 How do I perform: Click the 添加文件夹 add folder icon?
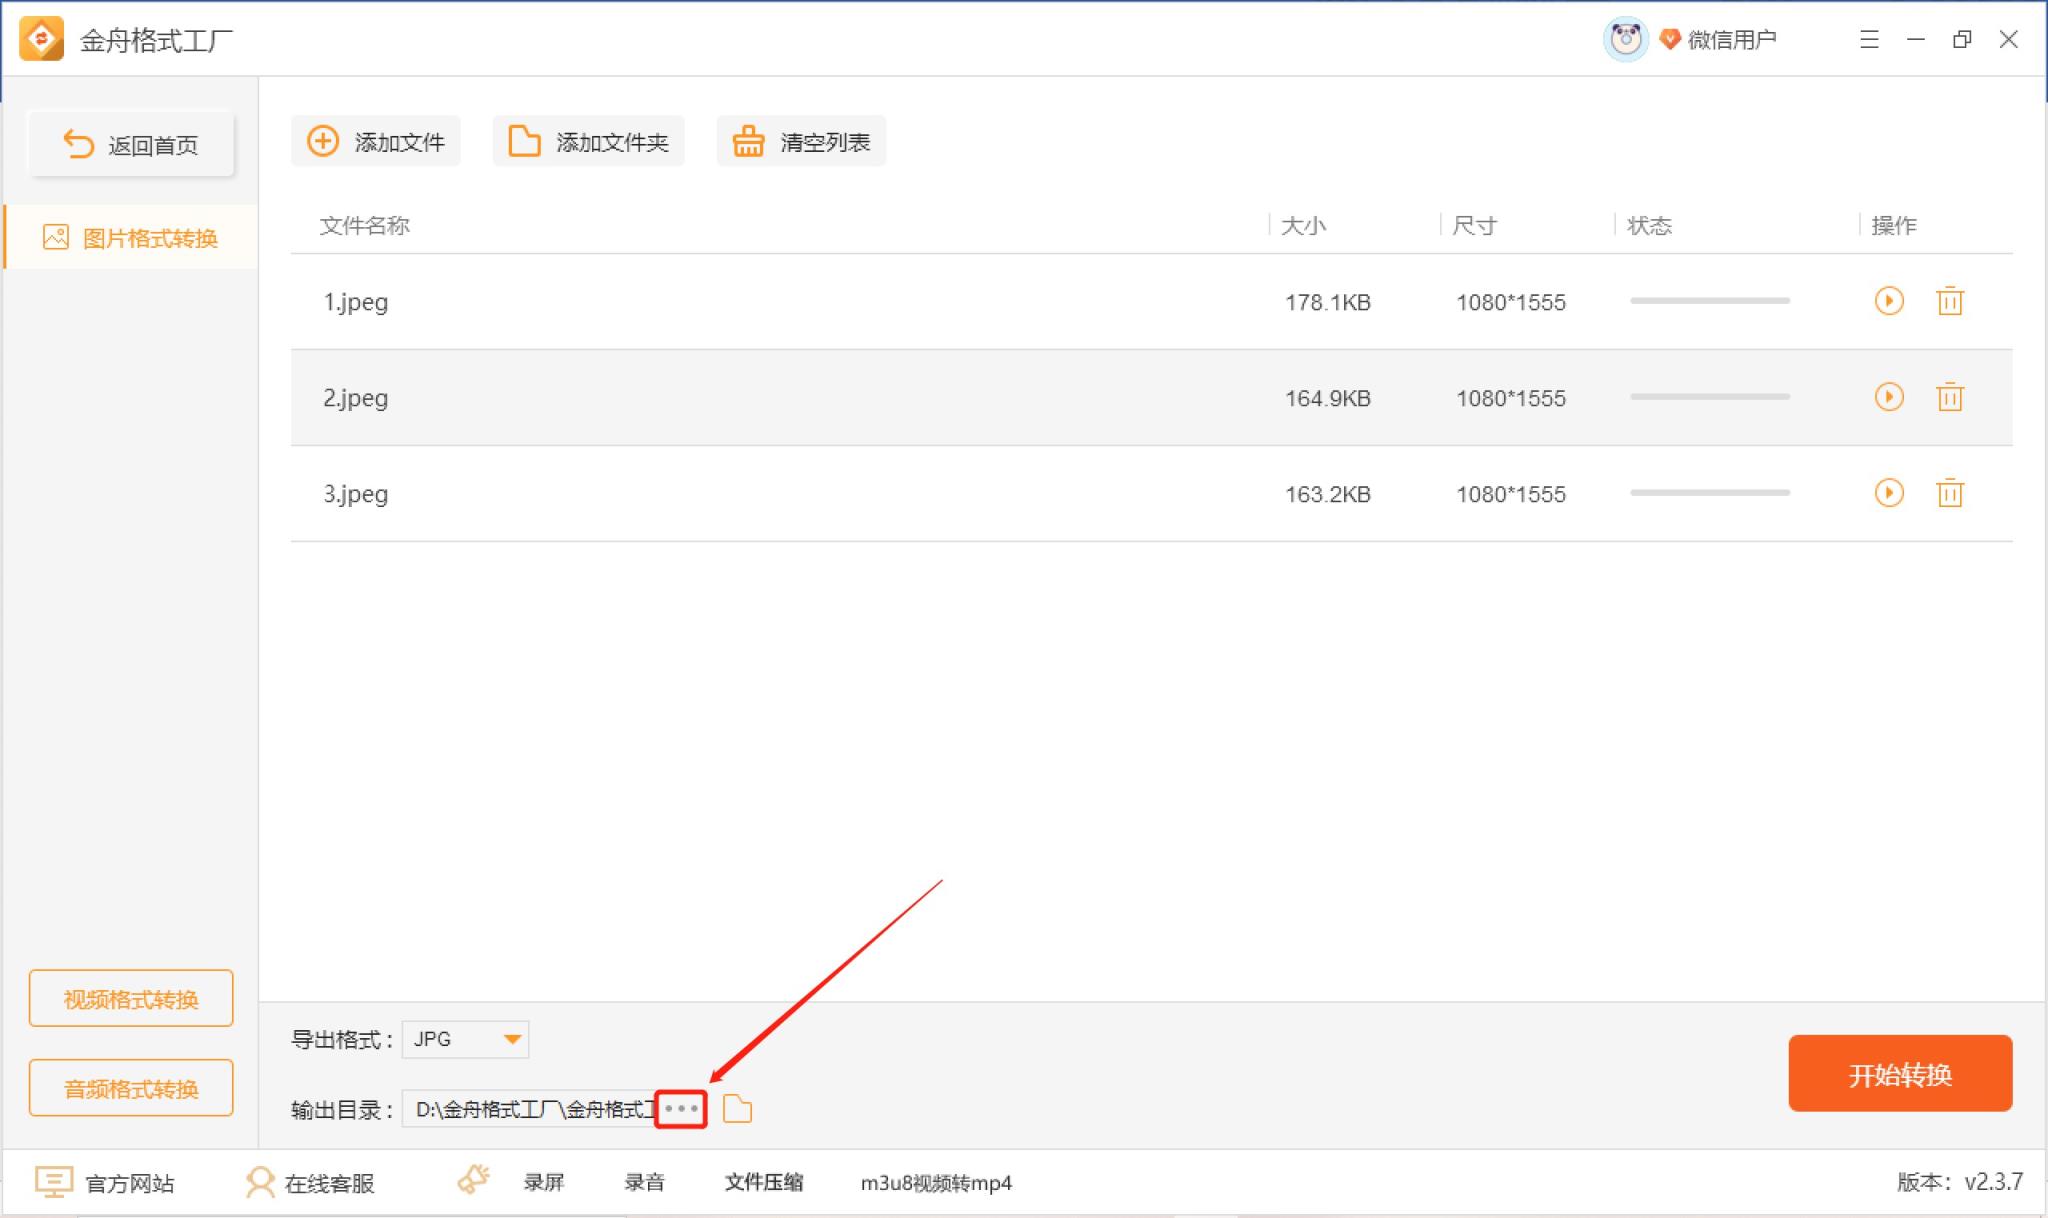click(524, 141)
